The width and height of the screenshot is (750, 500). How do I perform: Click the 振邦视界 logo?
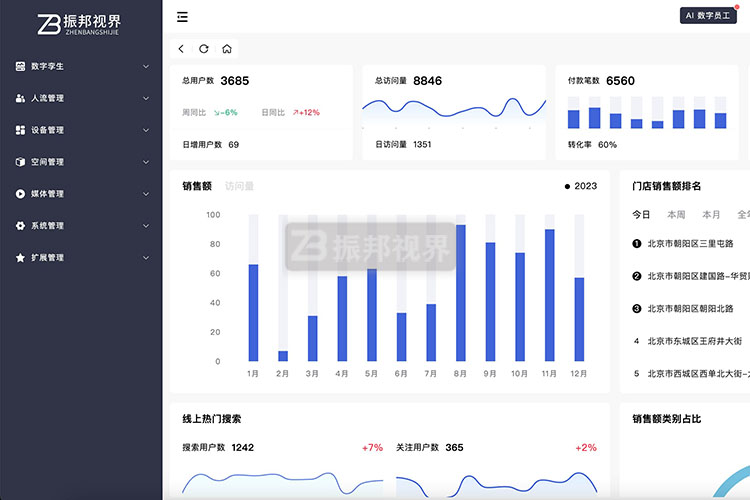pos(81,24)
